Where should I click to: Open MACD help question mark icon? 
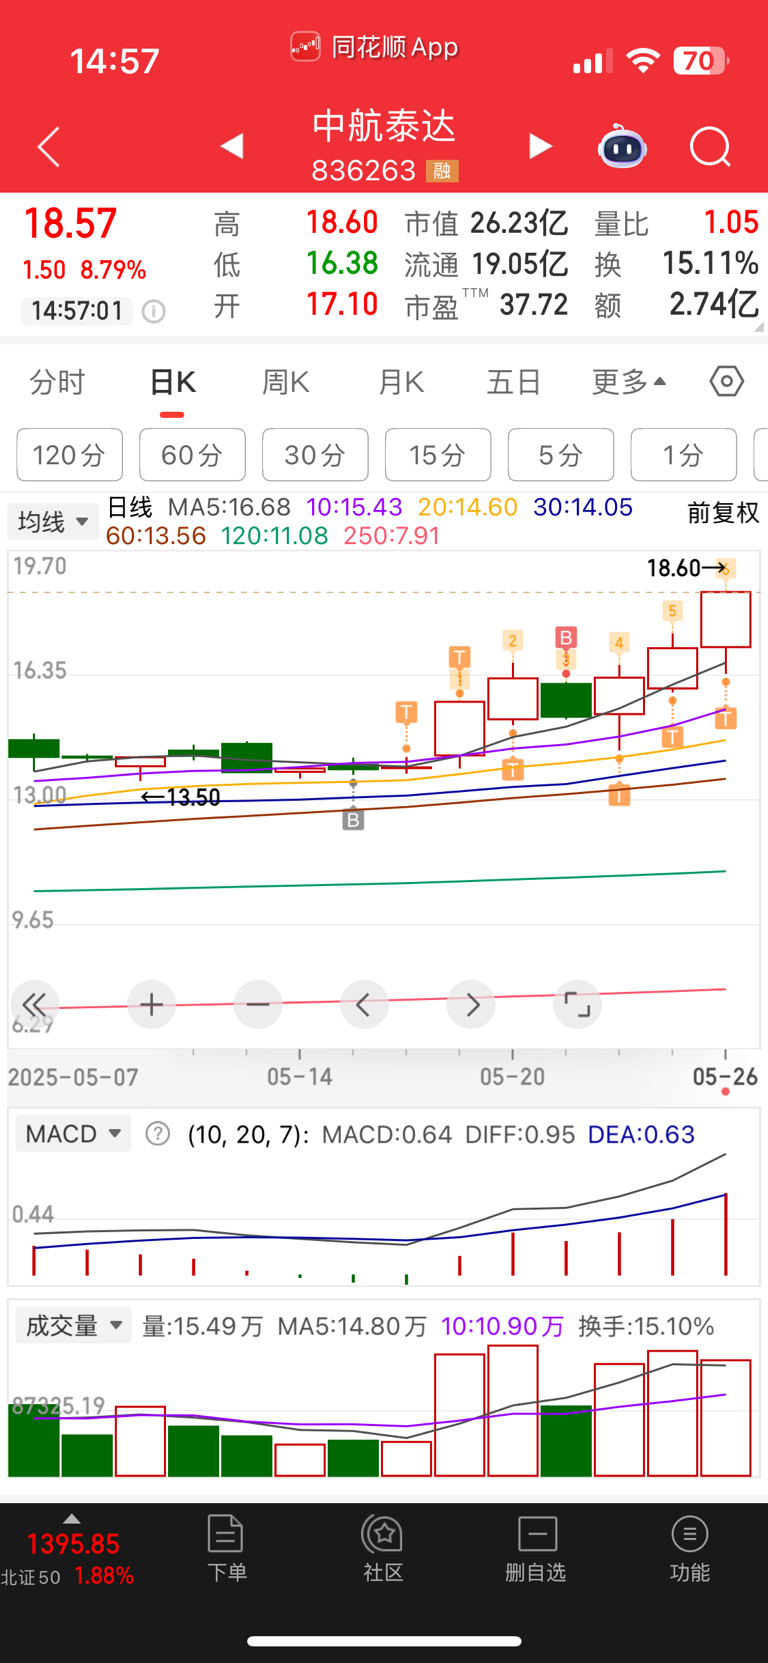[158, 1134]
